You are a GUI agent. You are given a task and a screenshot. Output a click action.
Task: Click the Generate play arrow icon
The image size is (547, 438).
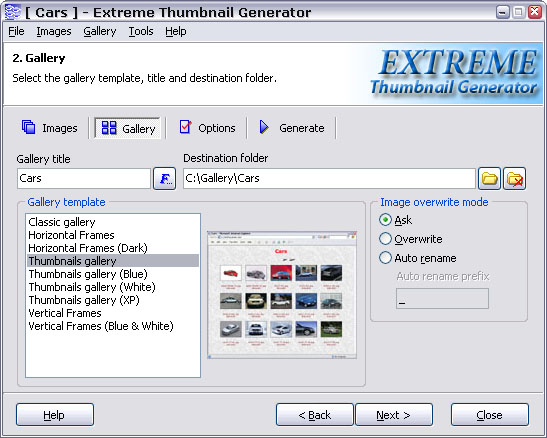pos(264,127)
